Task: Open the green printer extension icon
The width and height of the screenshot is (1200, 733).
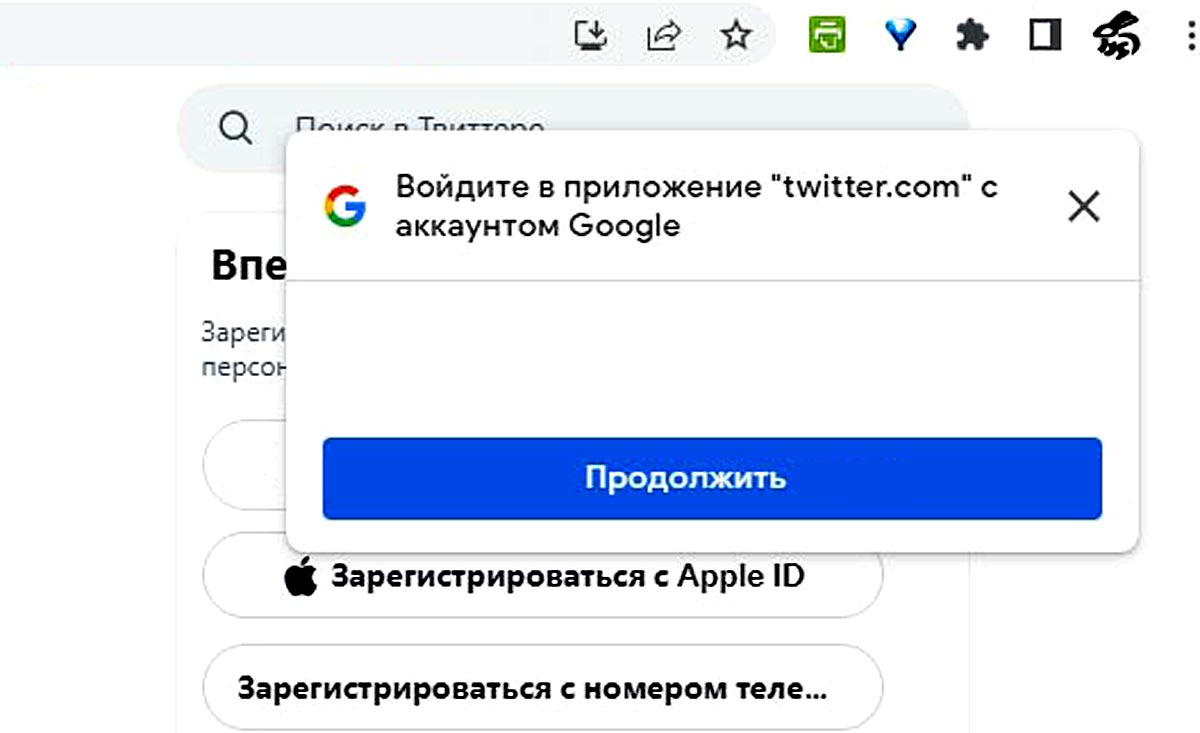Action: click(827, 36)
